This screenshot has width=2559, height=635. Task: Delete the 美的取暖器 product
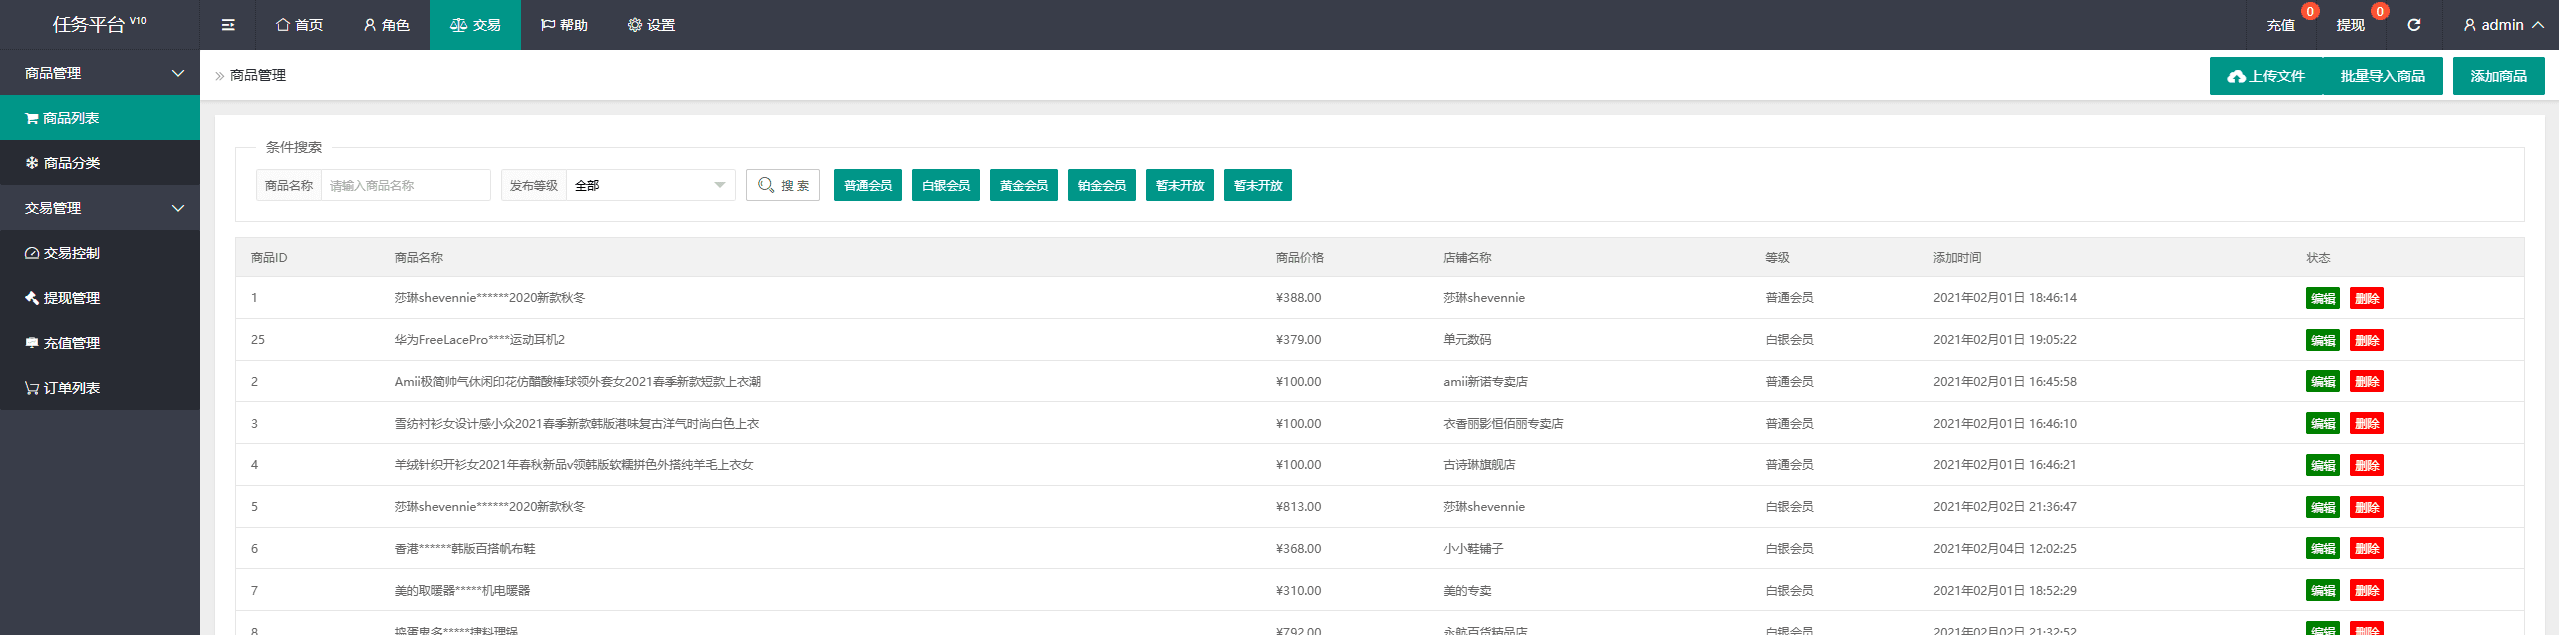coord(2367,590)
